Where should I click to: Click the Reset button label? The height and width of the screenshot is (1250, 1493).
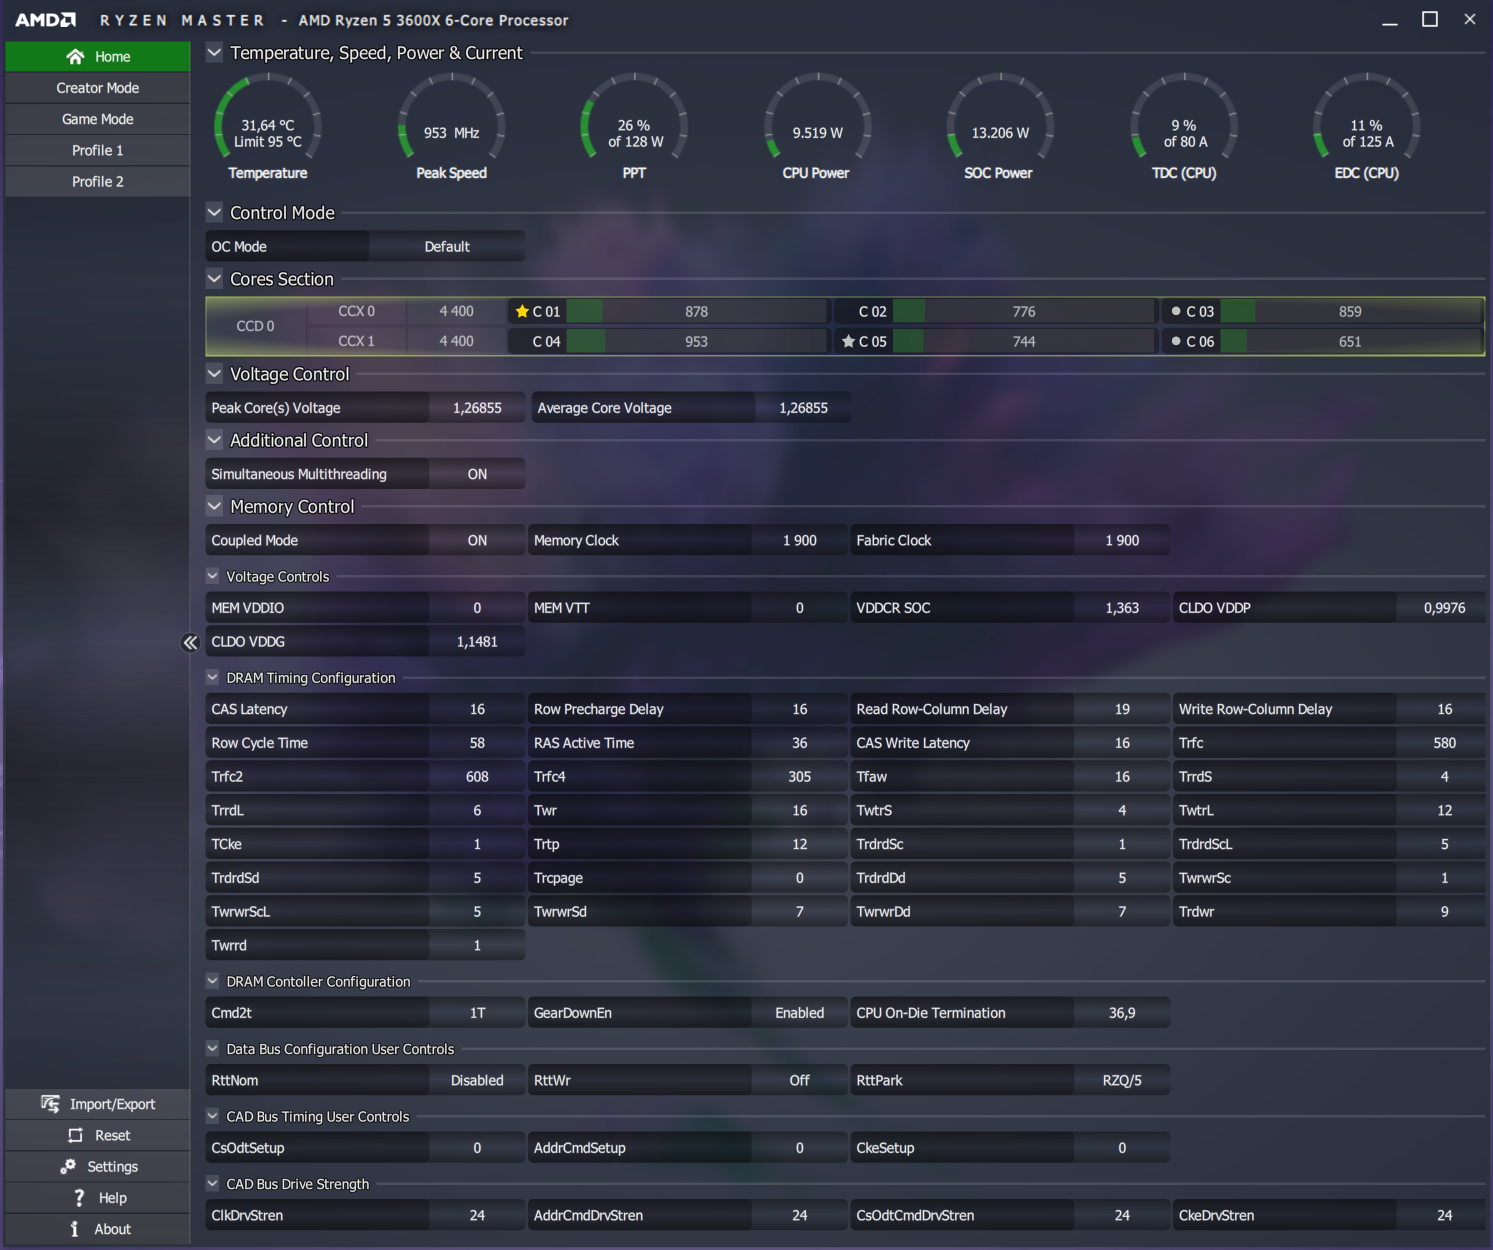[112, 1135]
